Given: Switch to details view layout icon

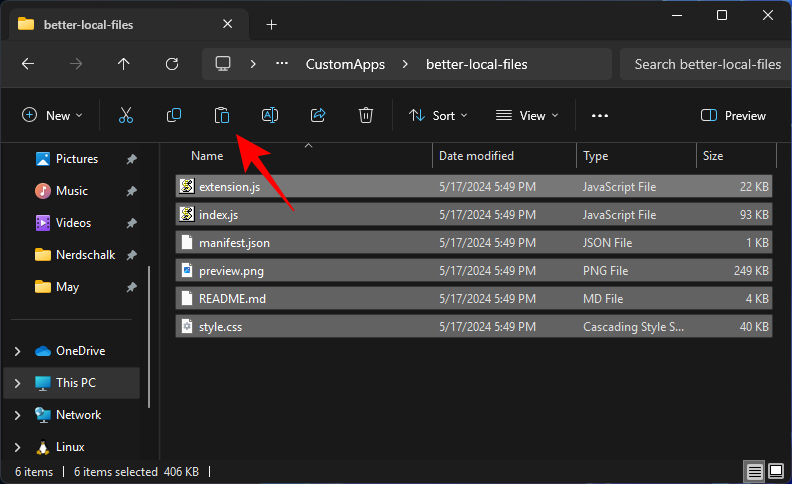Looking at the screenshot, I should (x=754, y=471).
